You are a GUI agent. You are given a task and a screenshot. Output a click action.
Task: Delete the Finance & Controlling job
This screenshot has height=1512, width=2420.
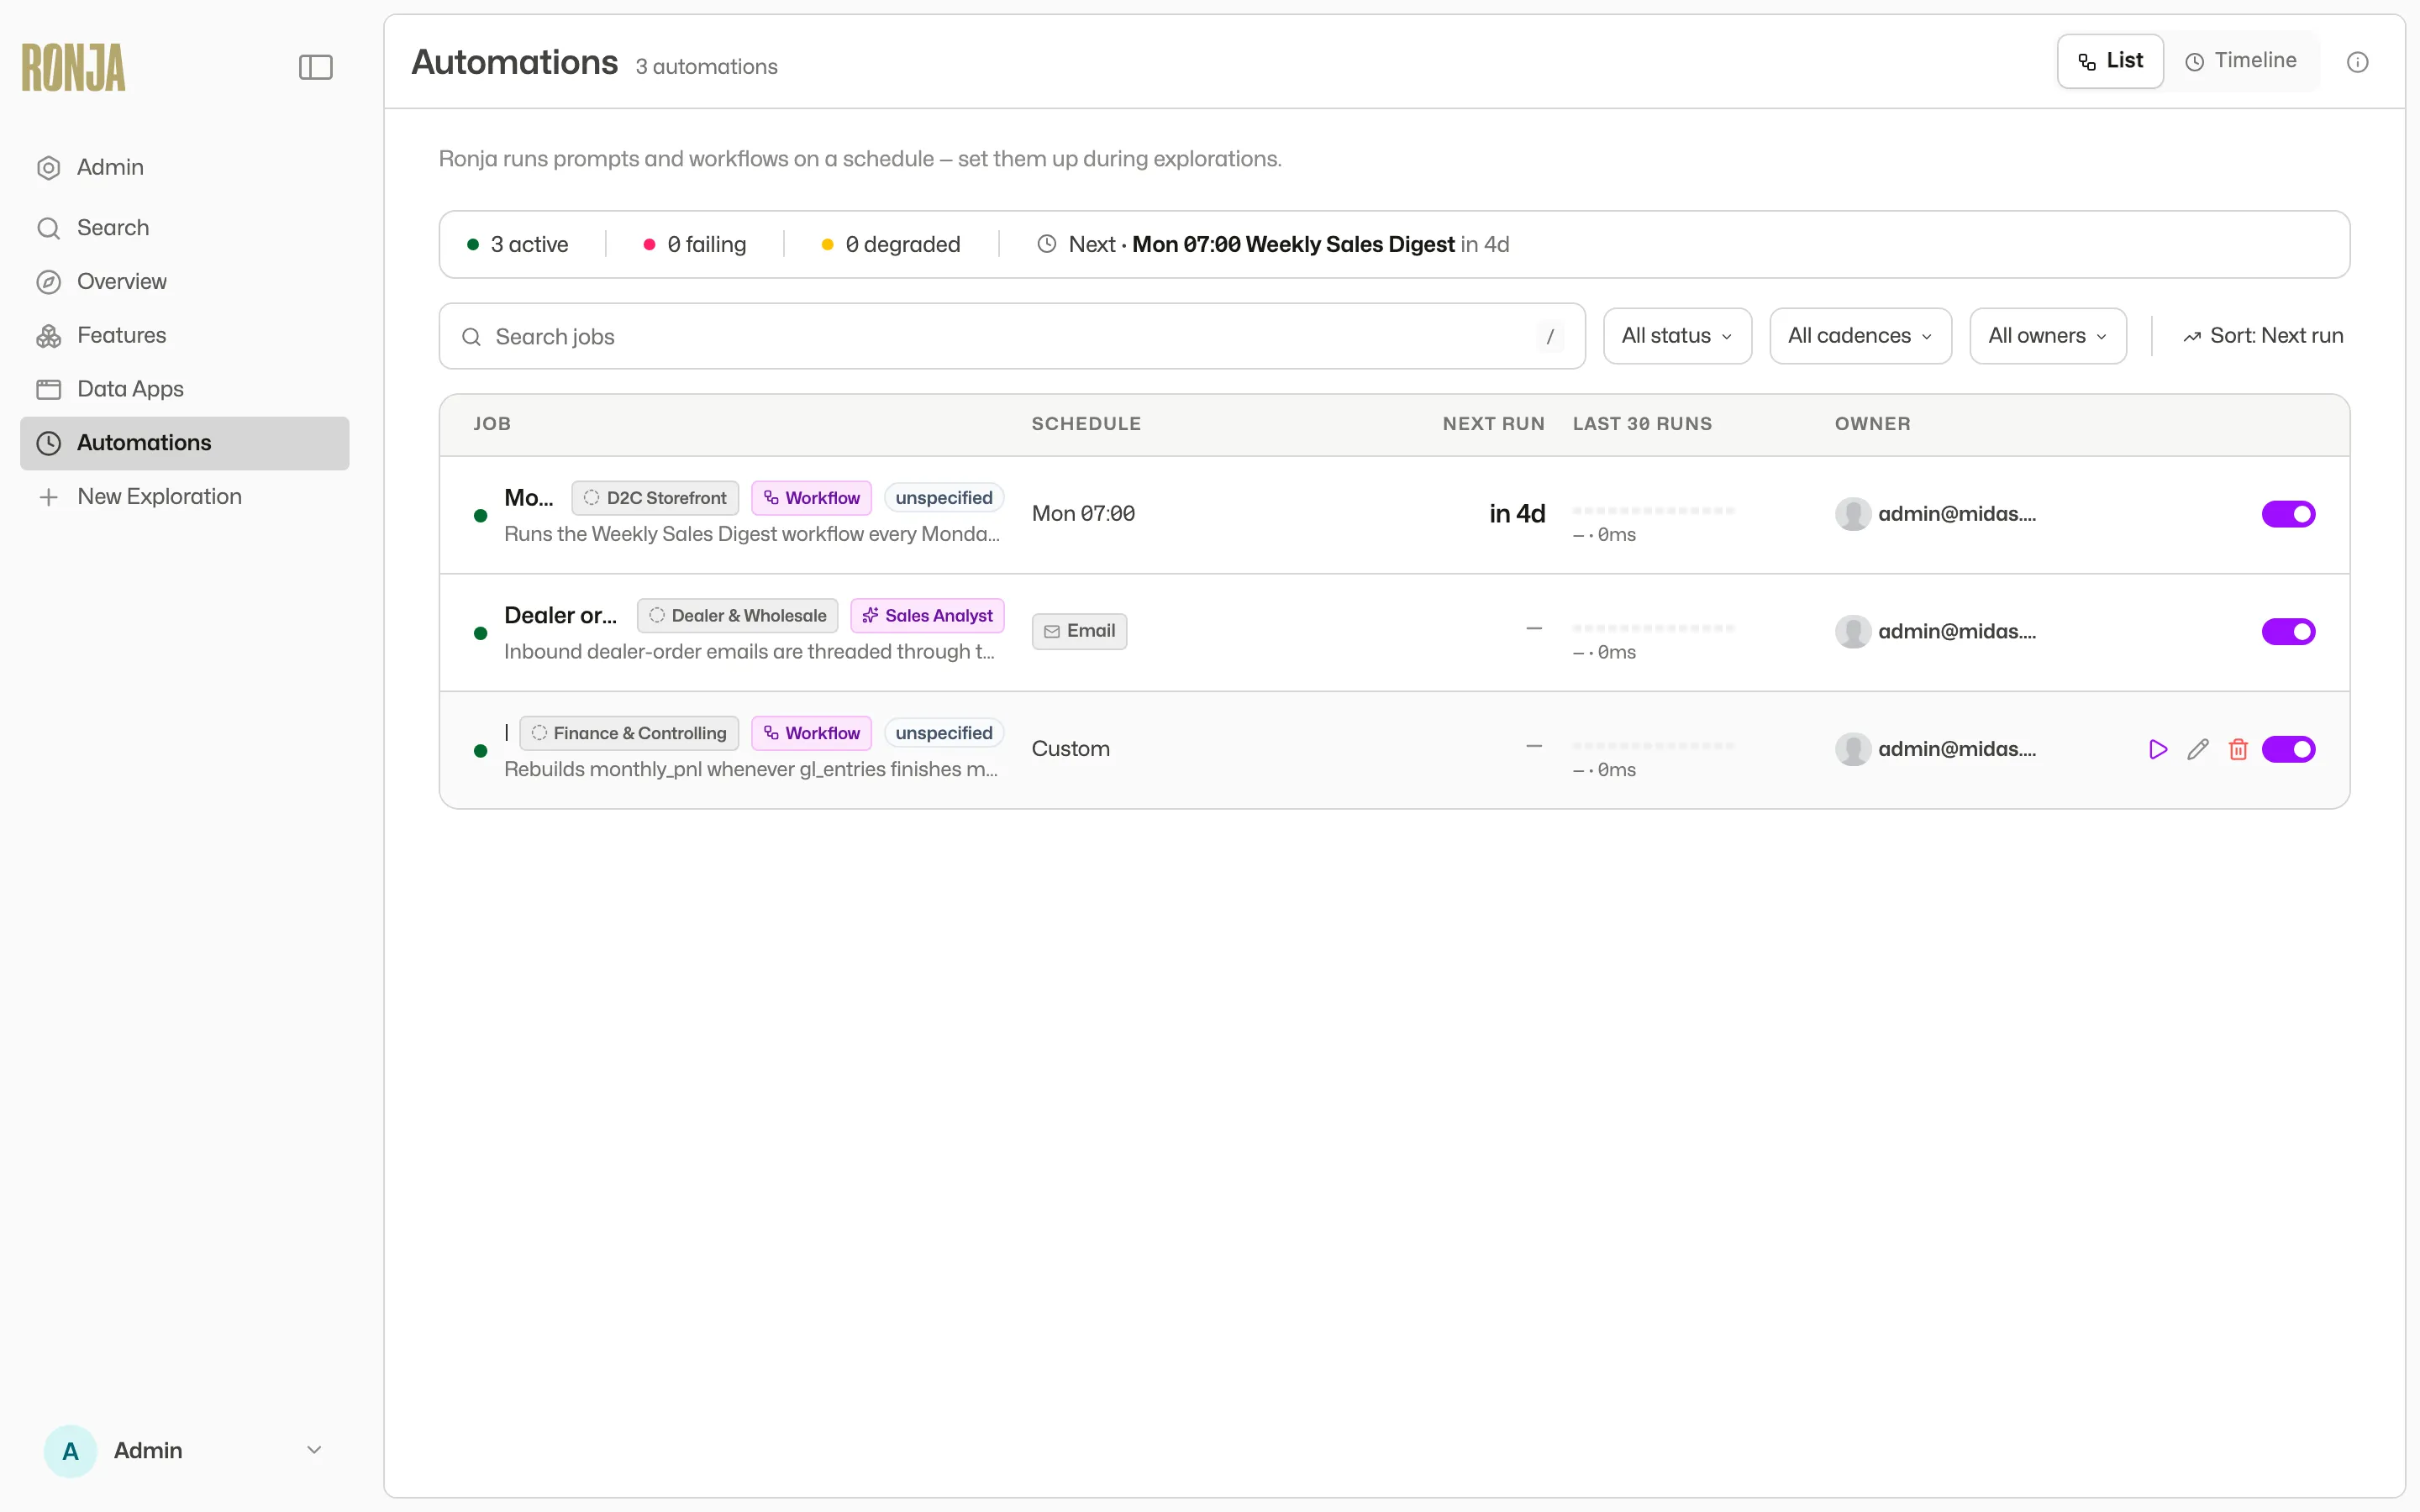click(2238, 749)
